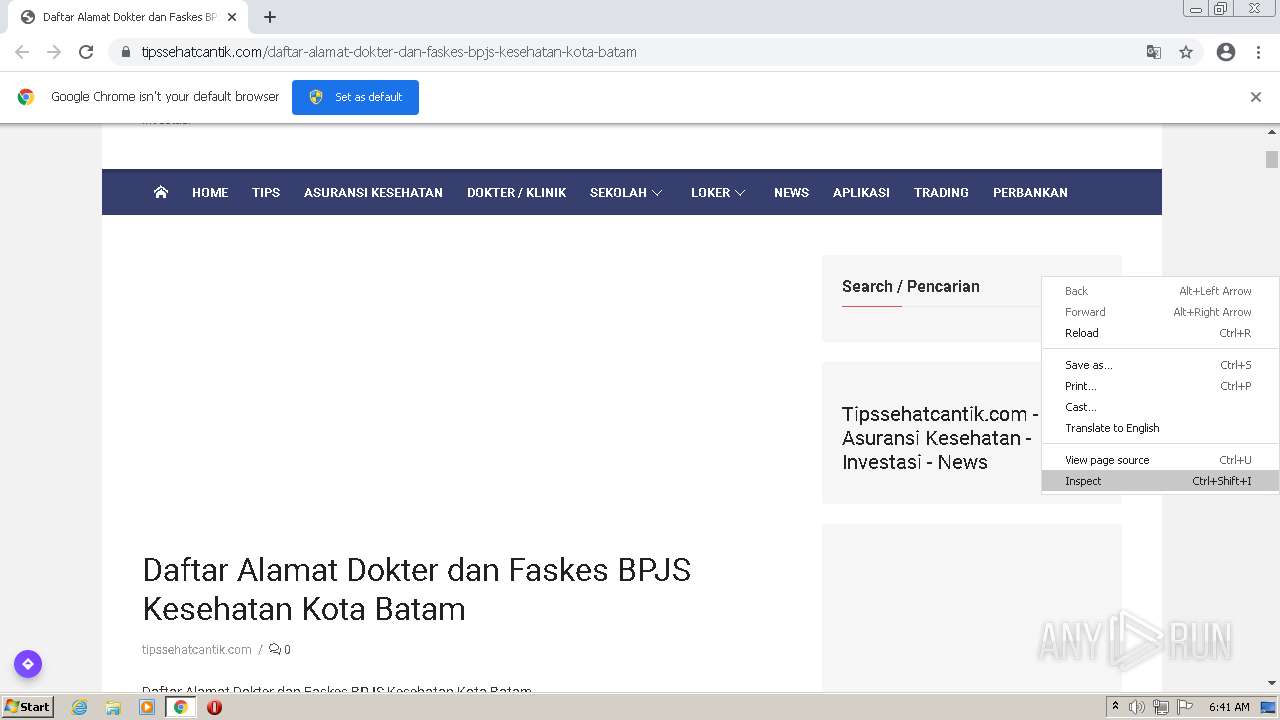Choose Print... in context menu
Image resolution: width=1280 pixels, height=720 pixels.
1160,386
